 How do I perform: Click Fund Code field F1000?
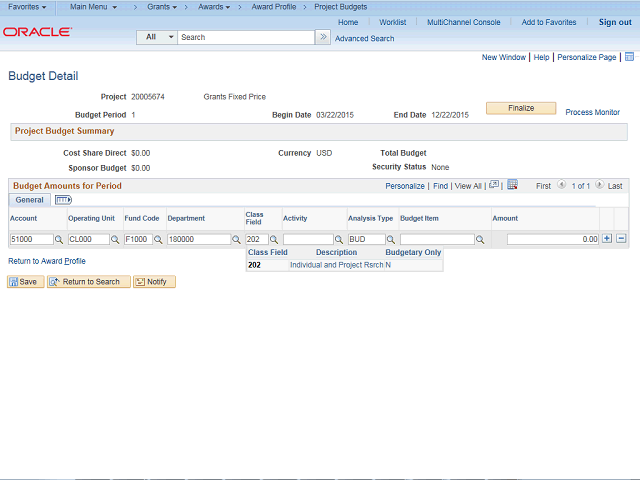(138, 239)
